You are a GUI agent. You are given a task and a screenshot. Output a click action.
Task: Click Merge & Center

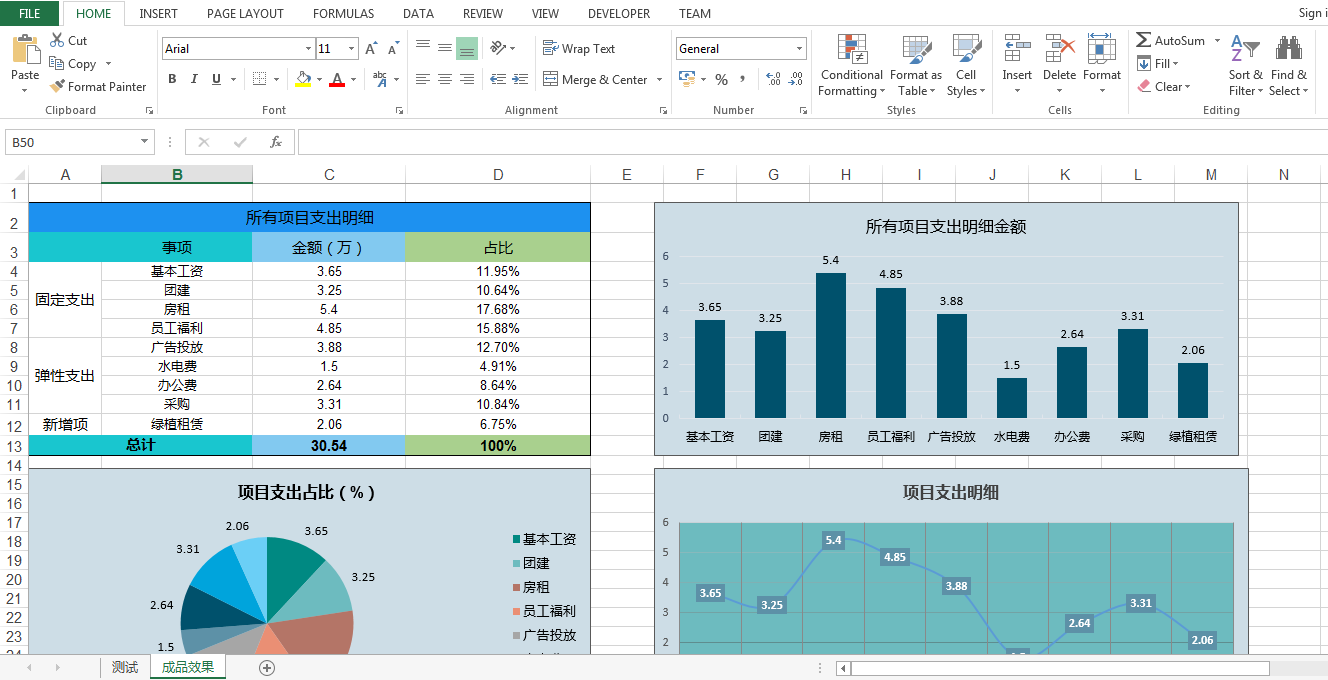tap(596, 79)
